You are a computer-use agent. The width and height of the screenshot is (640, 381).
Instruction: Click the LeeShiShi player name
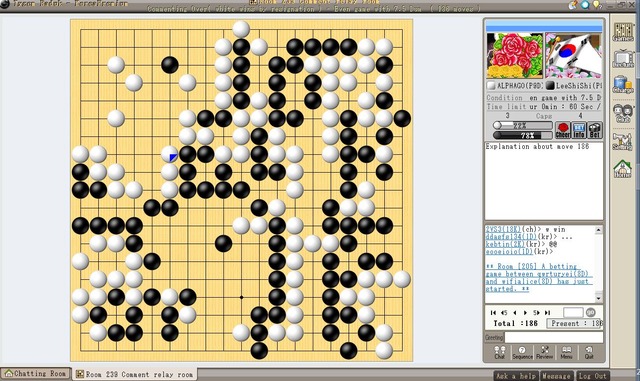(x=578, y=85)
